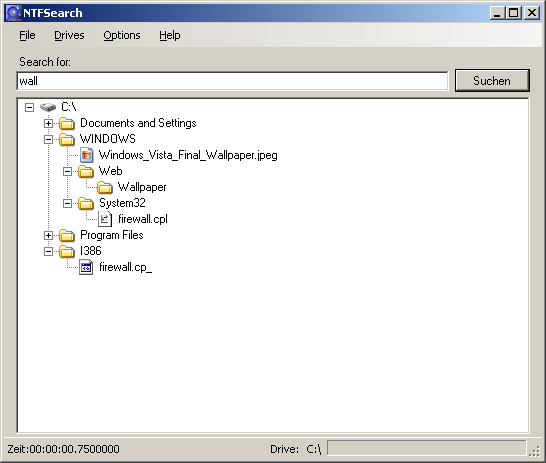This screenshot has height=463, width=546.
Task: Click the System32 folder icon
Action: [86, 203]
